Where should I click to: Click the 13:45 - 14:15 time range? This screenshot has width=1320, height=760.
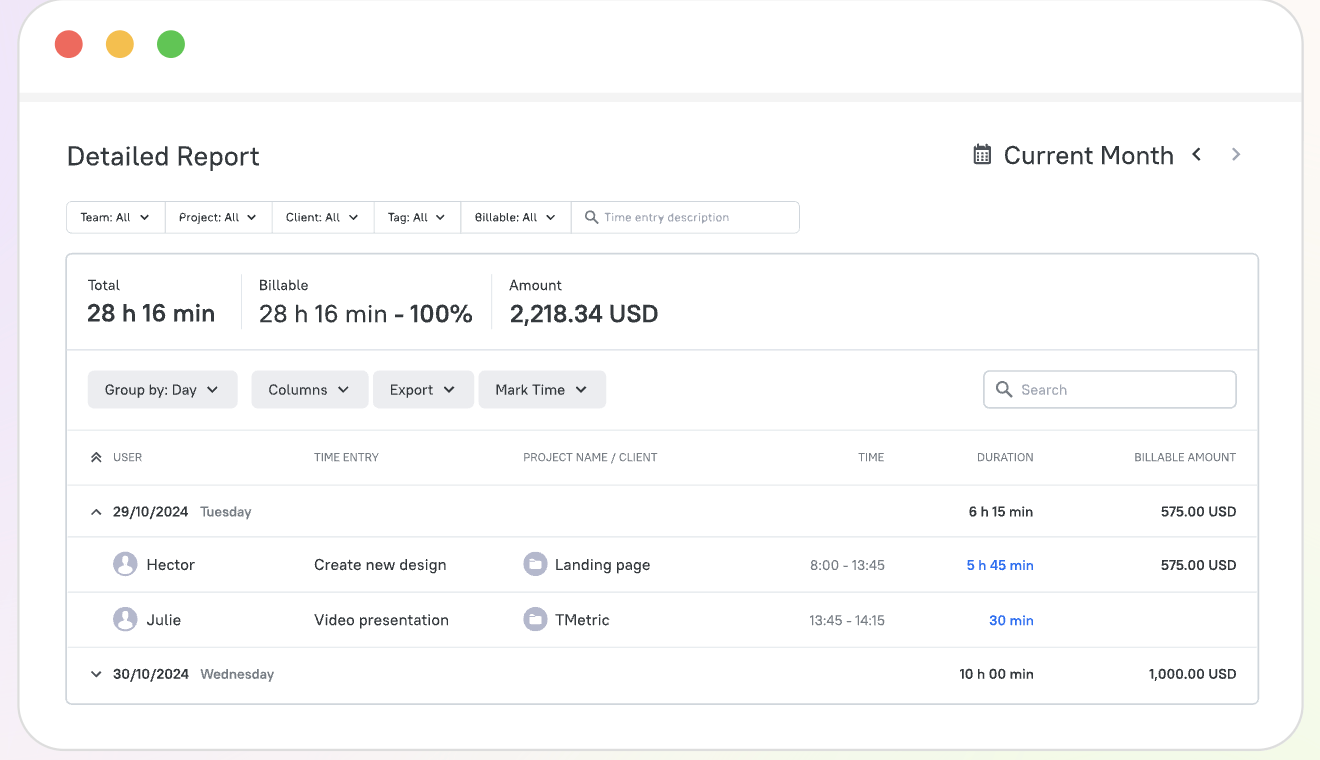[847, 620]
